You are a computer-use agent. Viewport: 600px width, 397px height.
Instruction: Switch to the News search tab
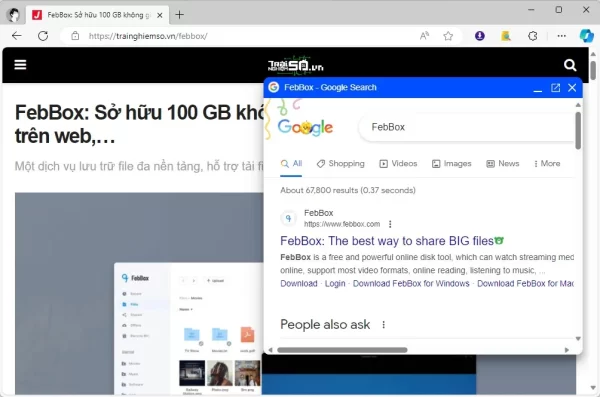(x=502, y=164)
